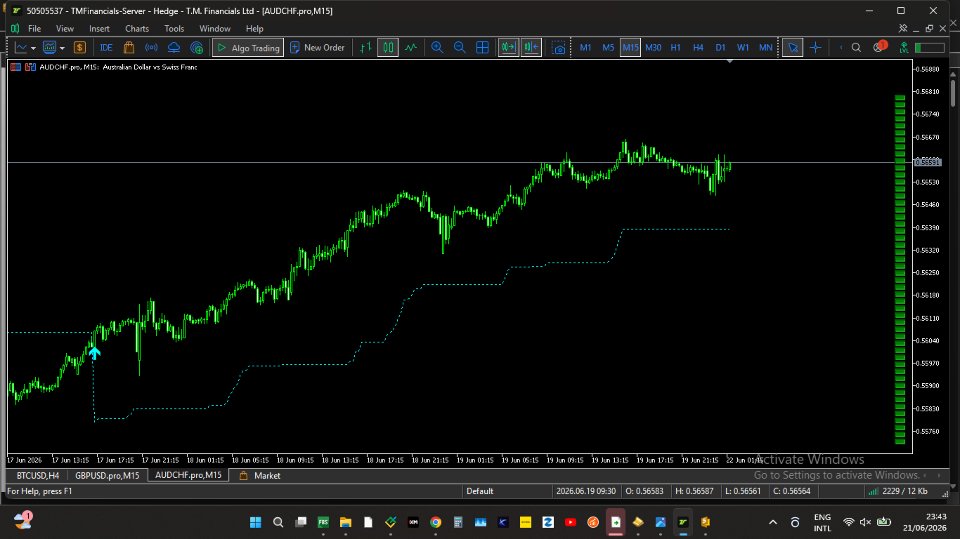
Task: Switch to the GBPUSD.pro,M15 chart tab
Action: click(107, 475)
